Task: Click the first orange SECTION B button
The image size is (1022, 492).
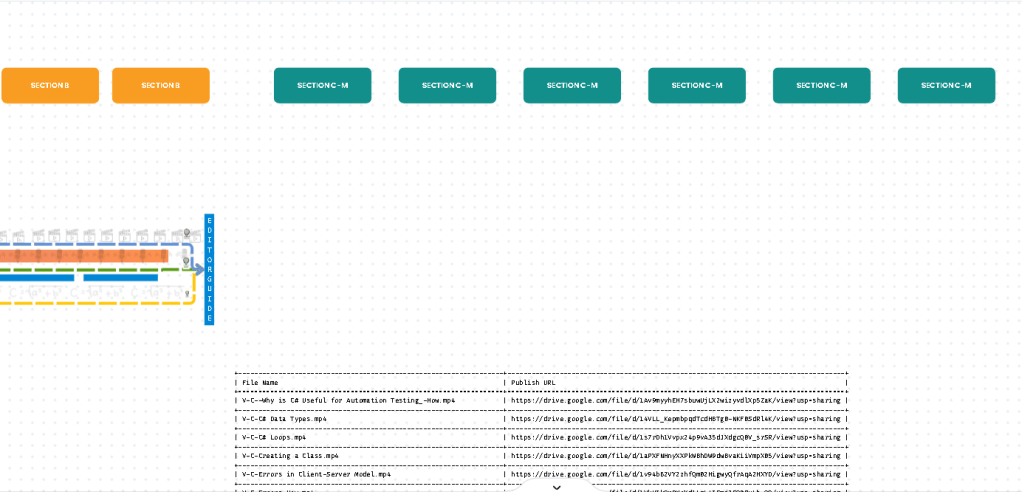Action: [50, 85]
